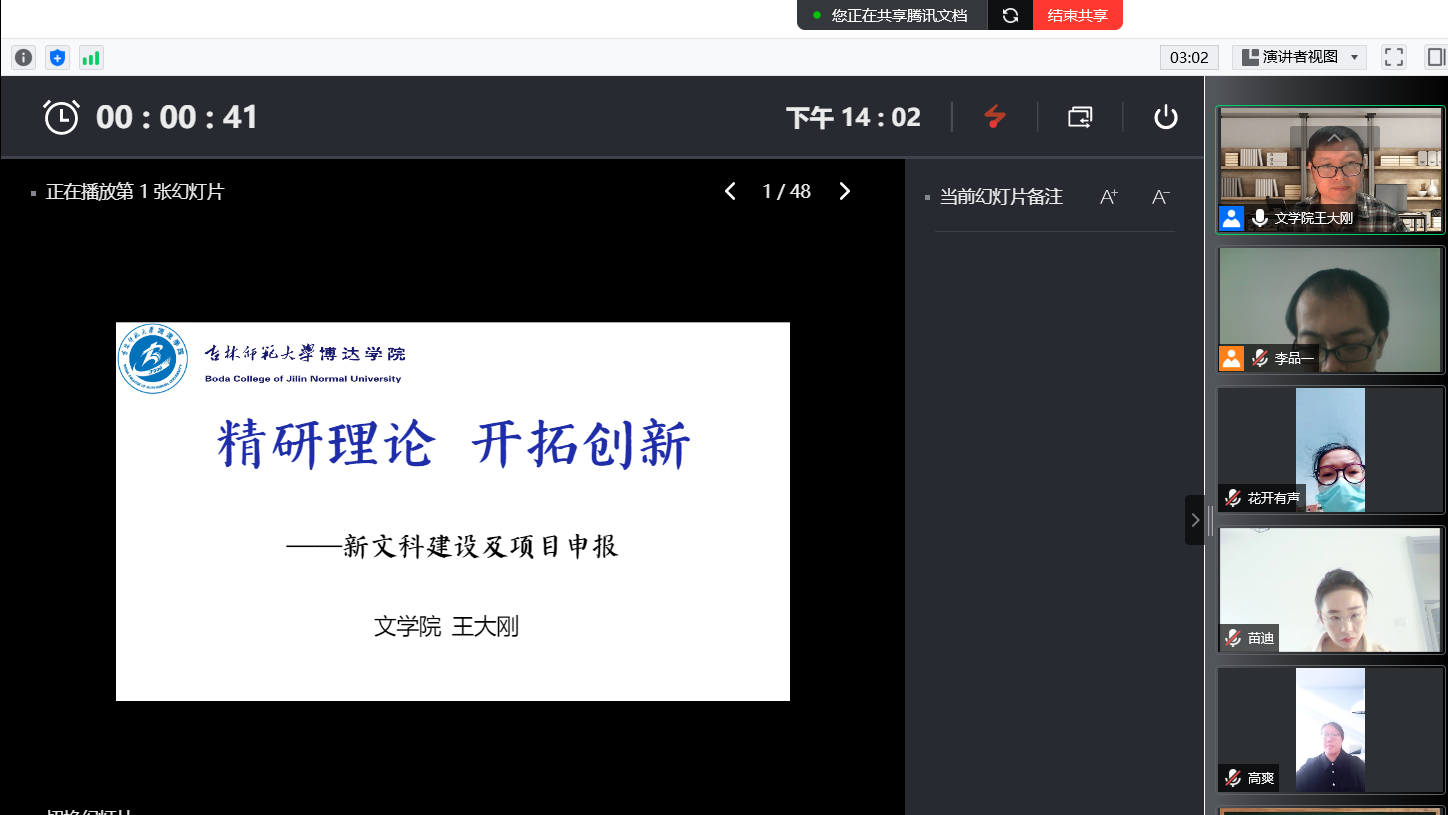
Task: Go to the previous slide arrow
Action: [x=730, y=191]
